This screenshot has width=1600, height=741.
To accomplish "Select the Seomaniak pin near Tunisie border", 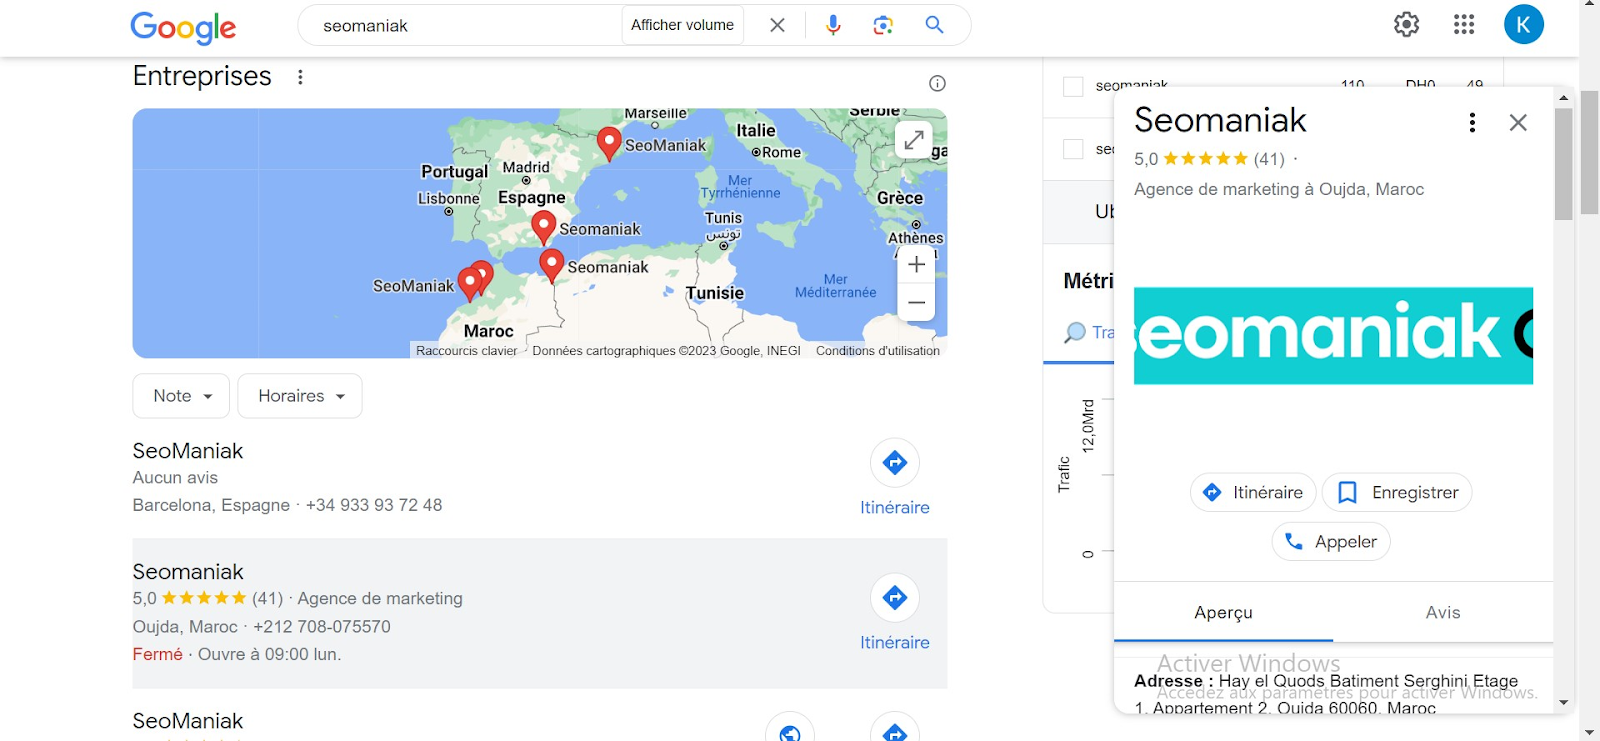I will [551, 265].
